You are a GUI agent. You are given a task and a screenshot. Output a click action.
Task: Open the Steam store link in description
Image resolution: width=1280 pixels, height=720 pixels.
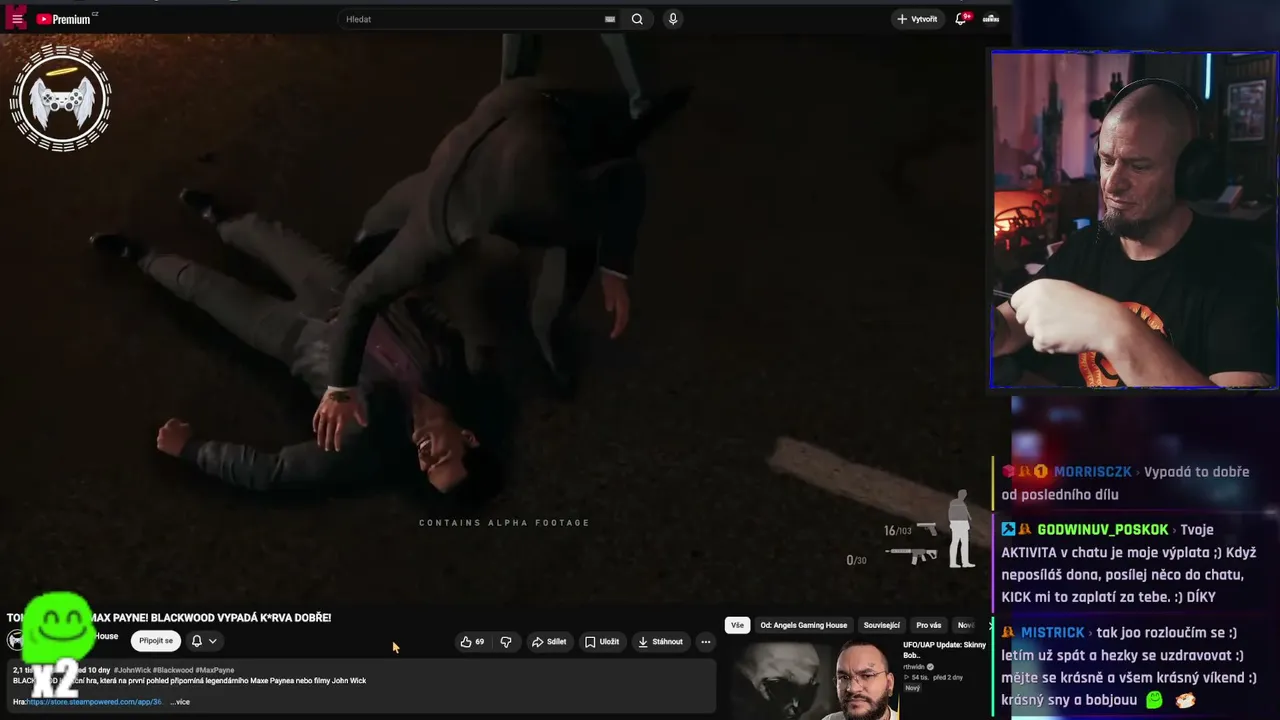pos(94,702)
